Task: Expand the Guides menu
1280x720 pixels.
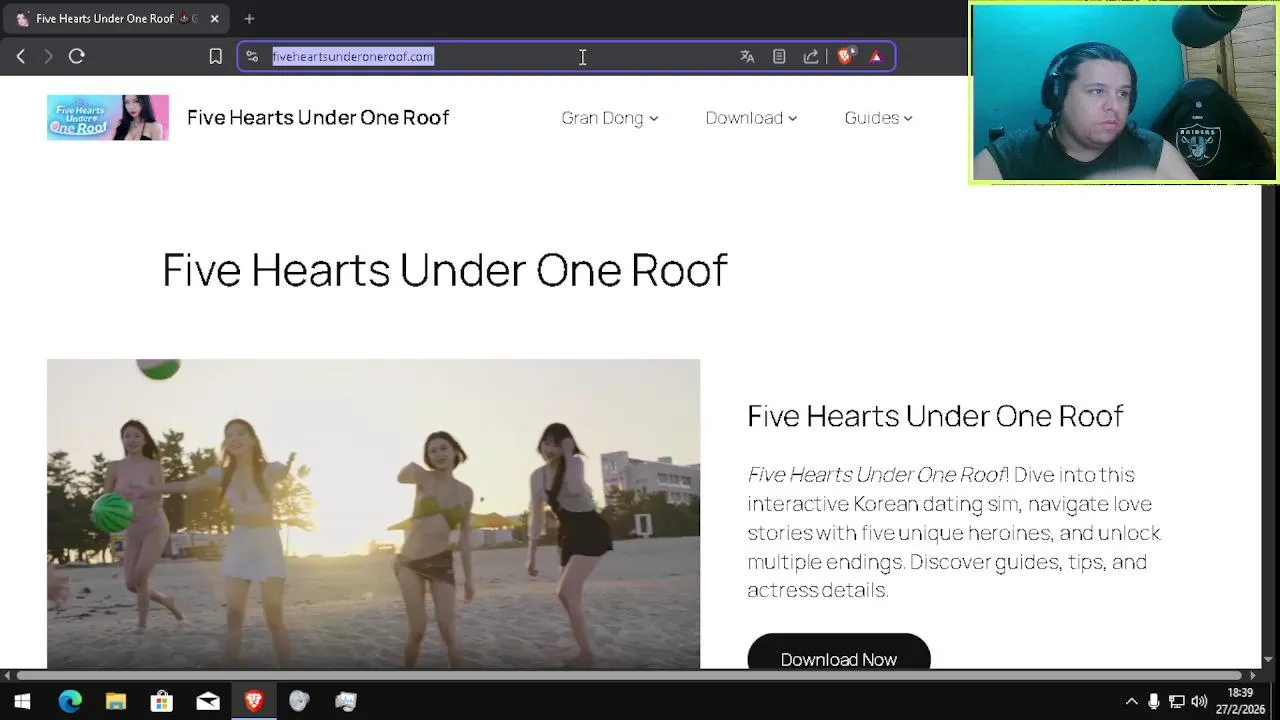Action: (x=878, y=118)
